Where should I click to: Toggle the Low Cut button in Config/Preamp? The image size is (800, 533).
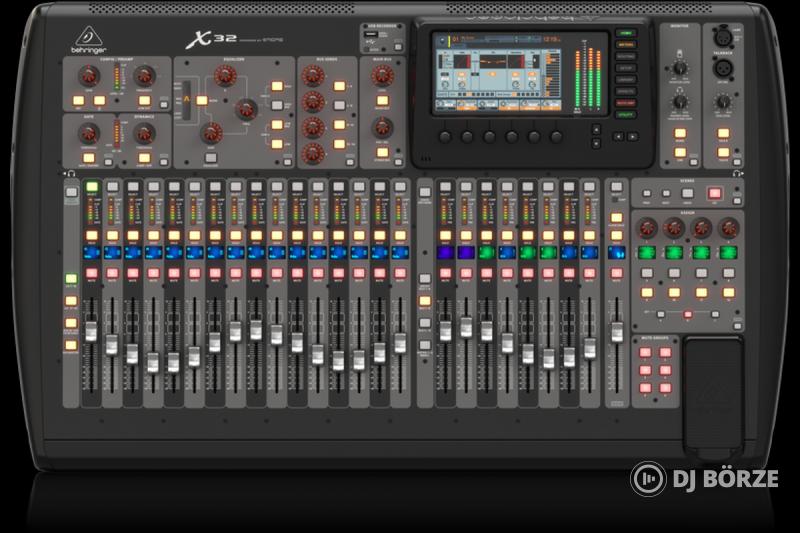pyautogui.click(x=144, y=100)
